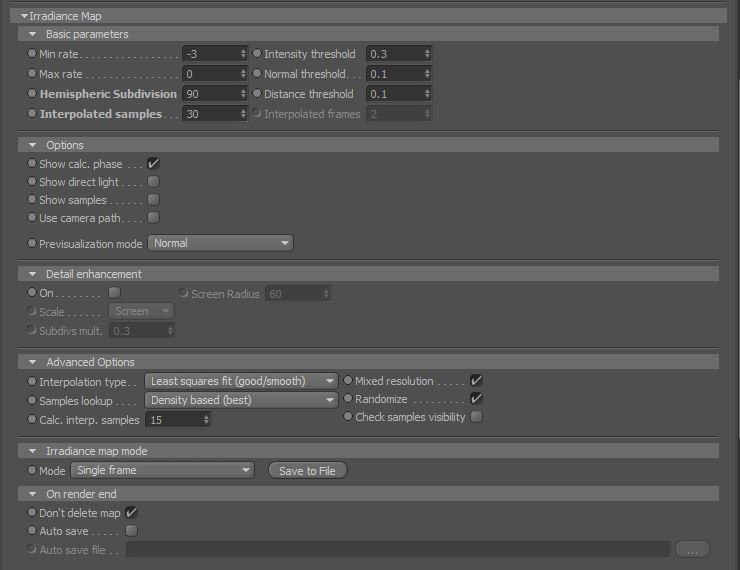This screenshot has width=740, height=570.
Task: Click the Calc. interp. samples value field
Action: click(x=178, y=420)
